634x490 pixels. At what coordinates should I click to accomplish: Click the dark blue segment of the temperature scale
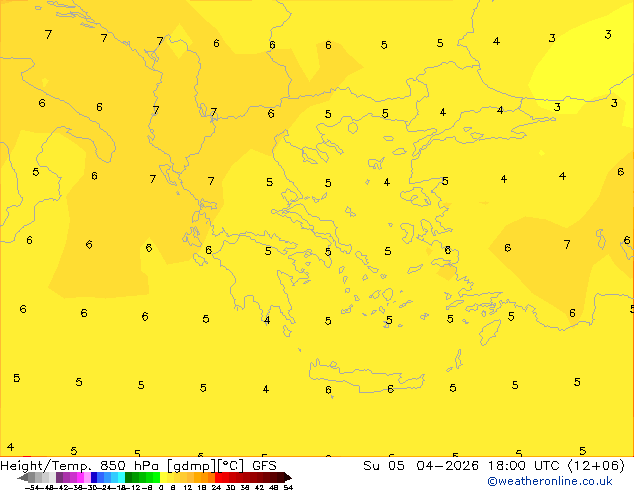[94, 477]
